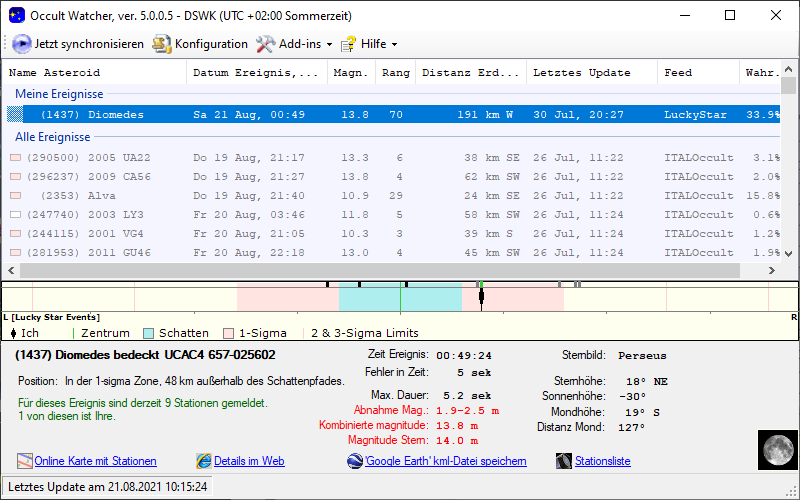Screen dimensions: 800x500
Task: Expand the Add-ins dropdown arrow
Action: (x=330, y=45)
